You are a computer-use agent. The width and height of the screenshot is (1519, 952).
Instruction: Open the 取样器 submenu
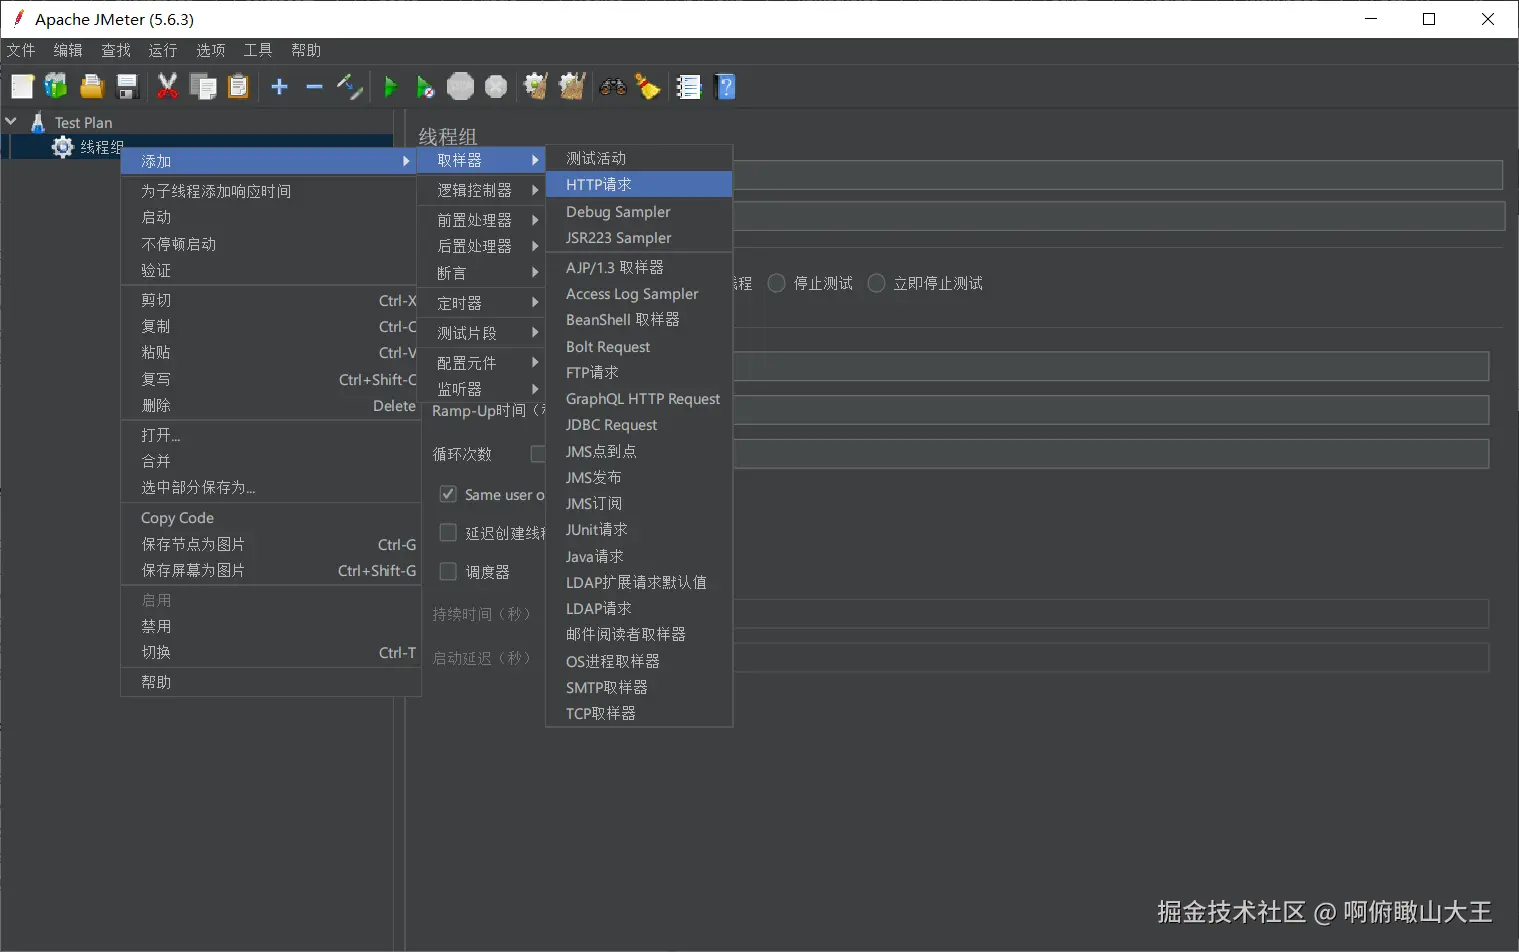pyautogui.click(x=481, y=160)
